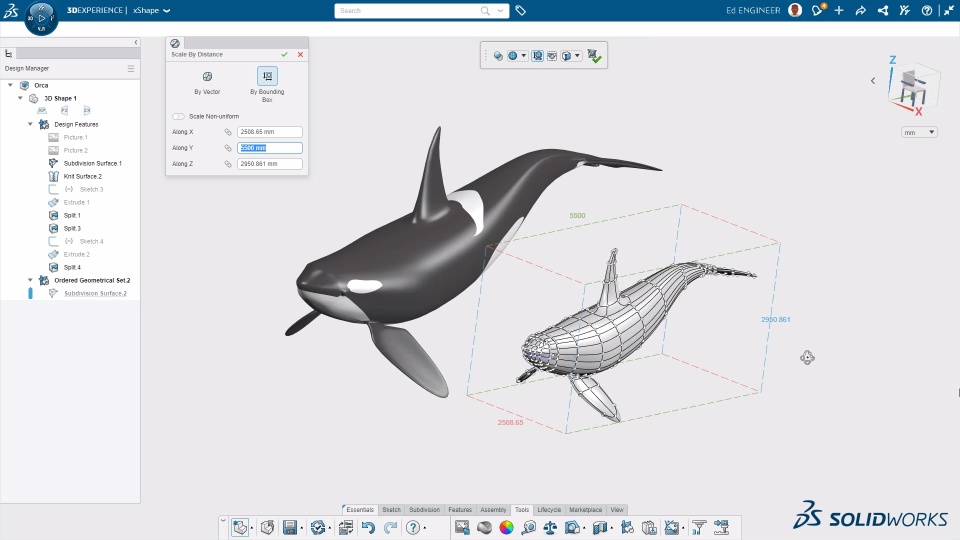This screenshot has width=960, height=540.
Task: Click the balance scale mass tool
Action: pos(550,527)
